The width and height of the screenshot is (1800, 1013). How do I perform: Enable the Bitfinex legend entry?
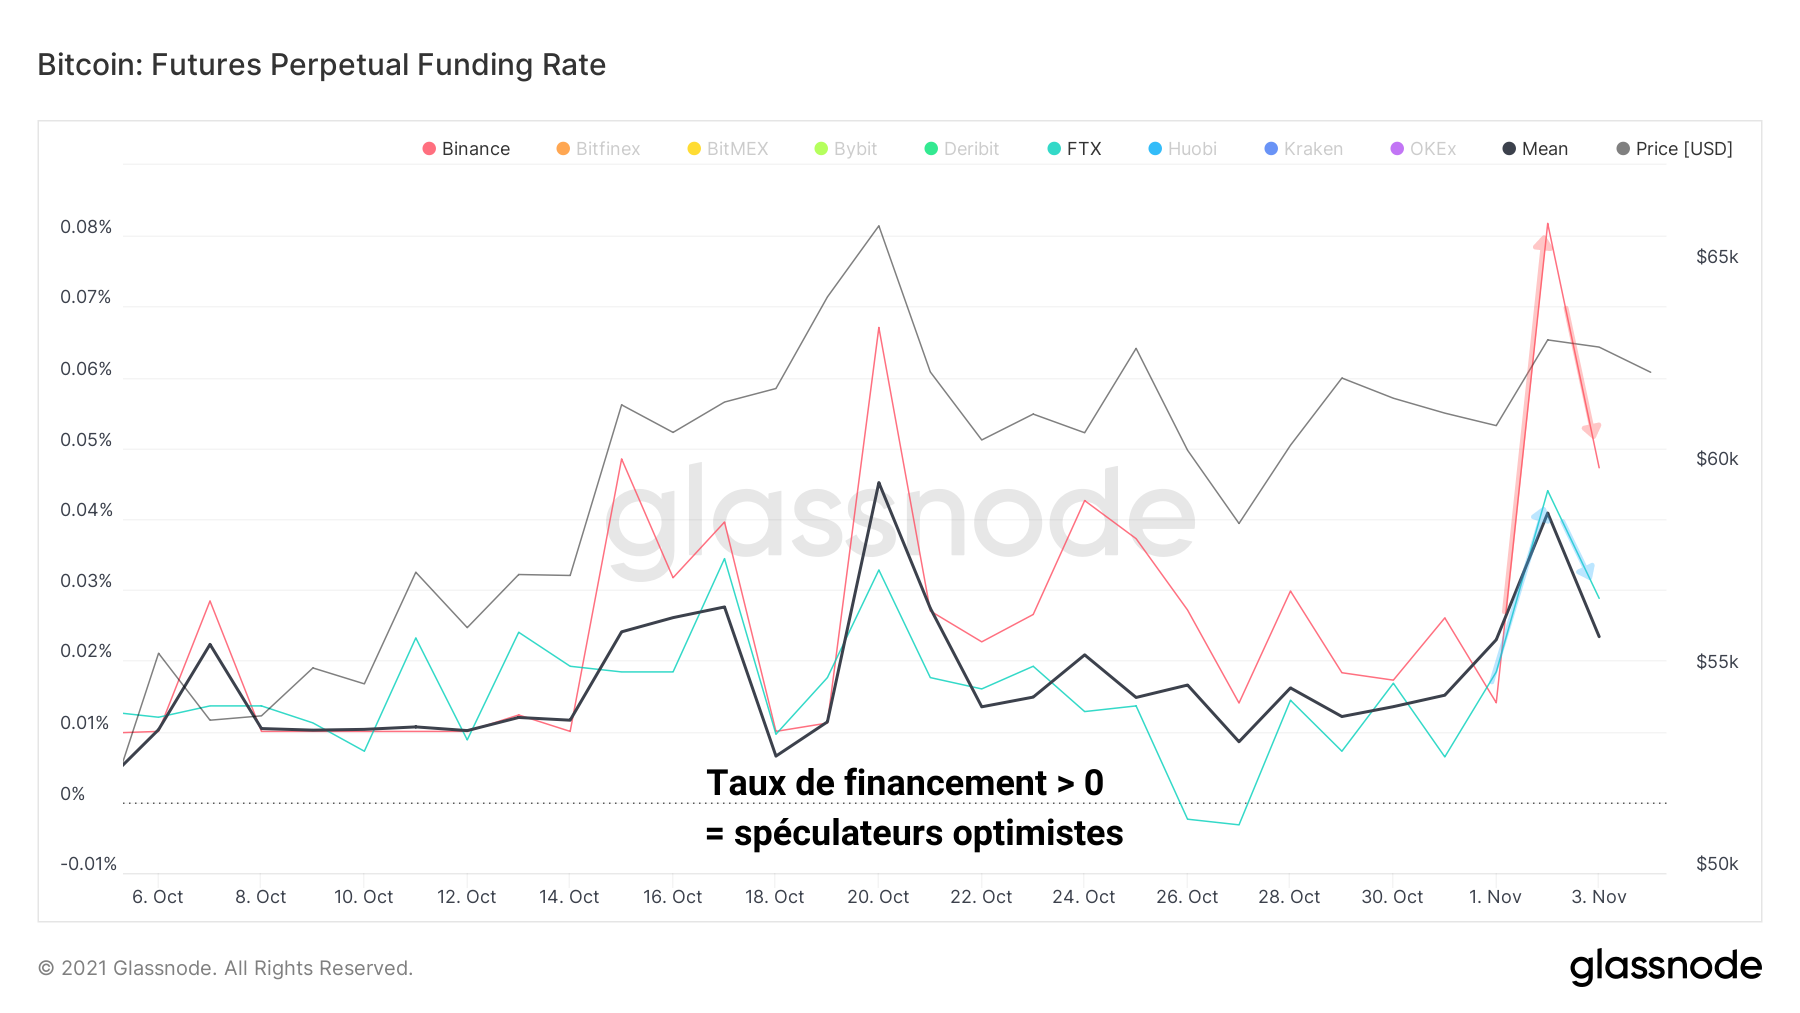[x=598, y=149]
